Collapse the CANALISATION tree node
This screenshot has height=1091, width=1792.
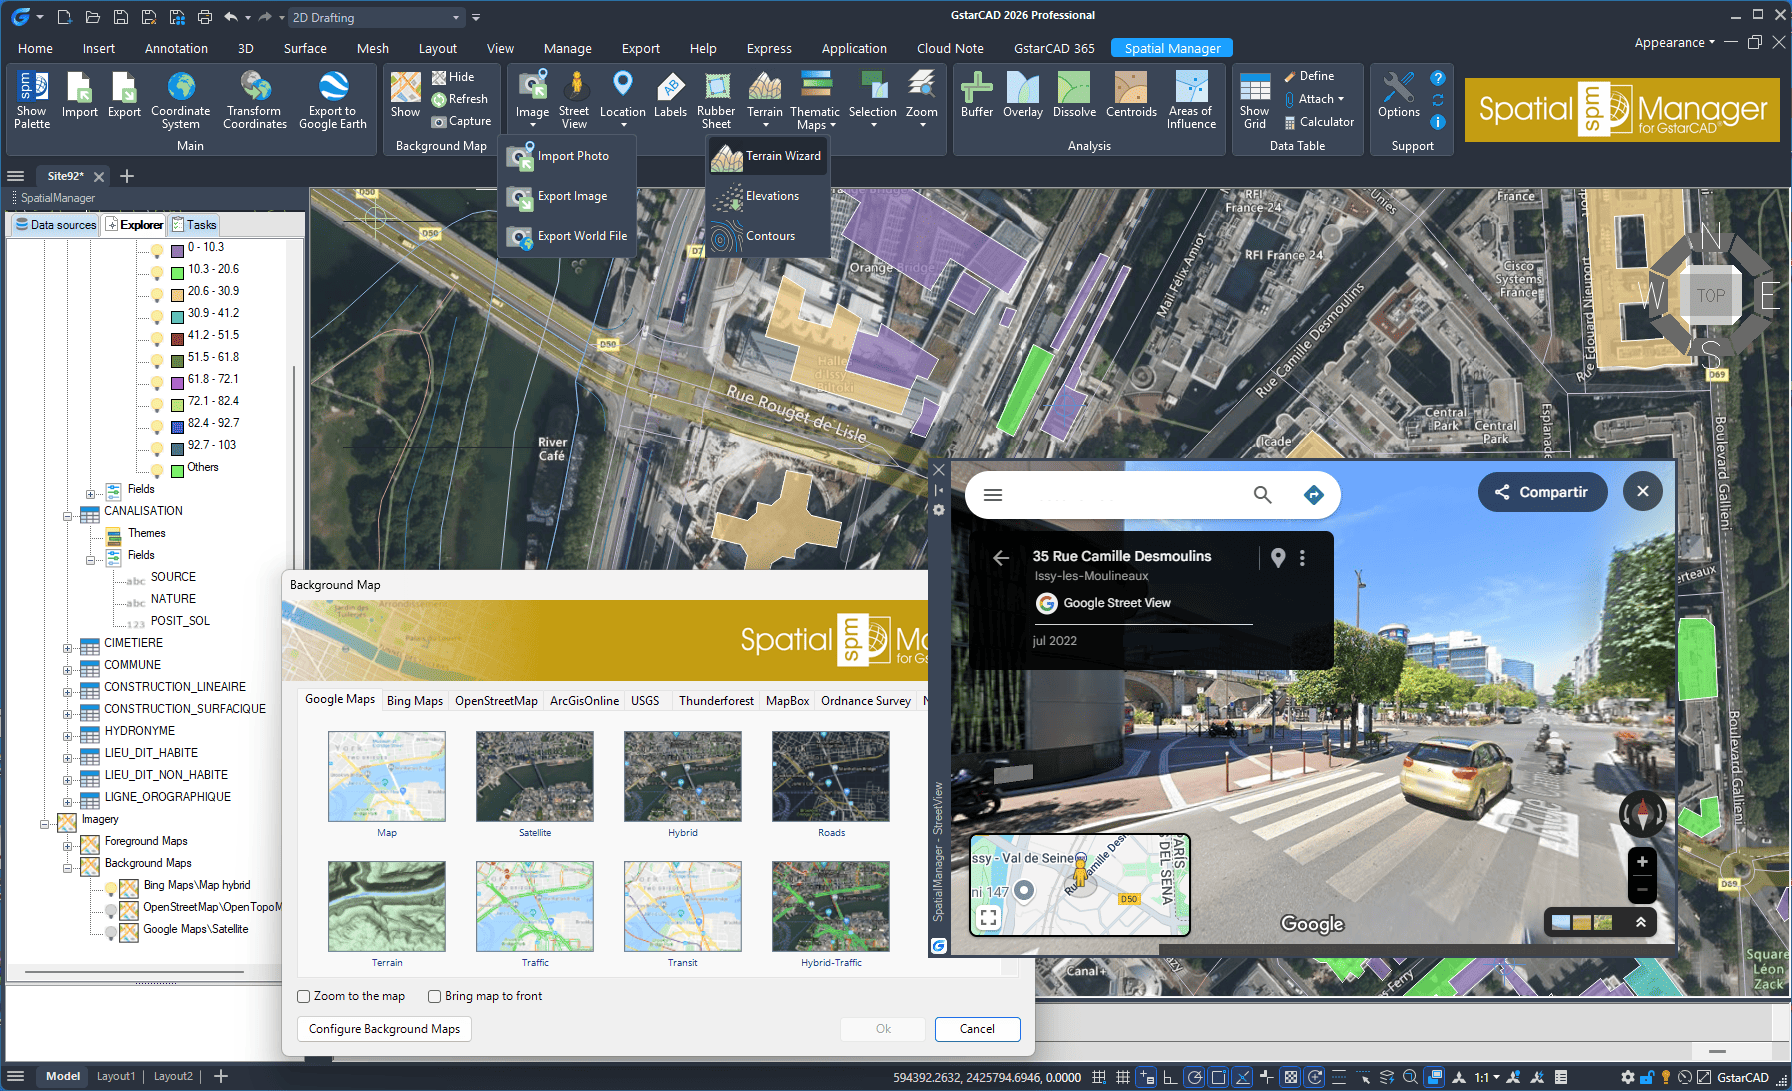(68, 517)
